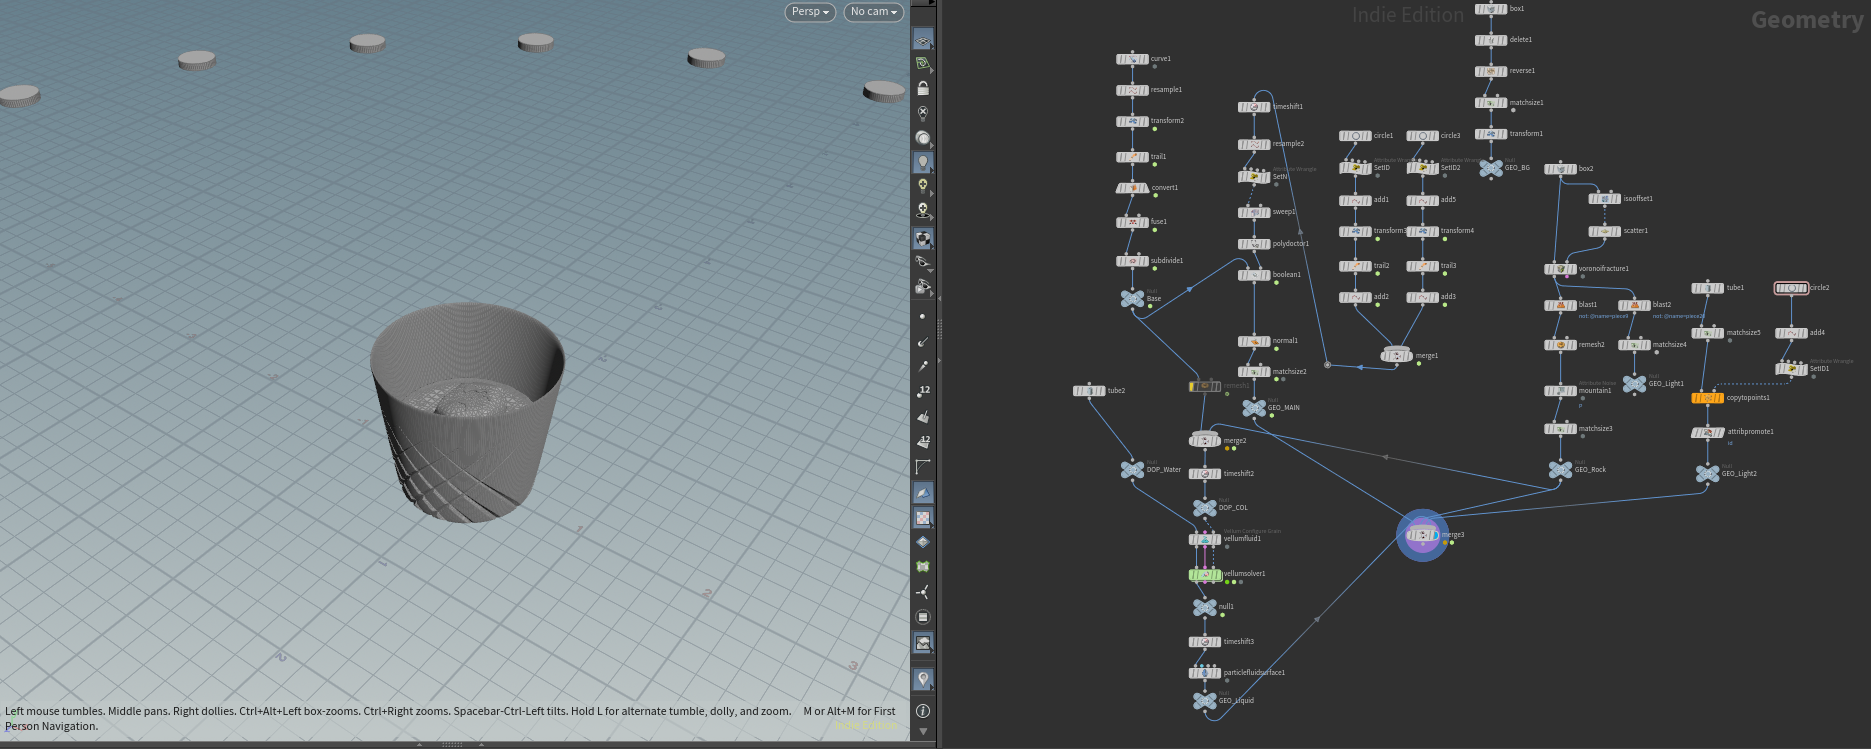Select the particlefluidsurface1 node

coord(1205,673)
